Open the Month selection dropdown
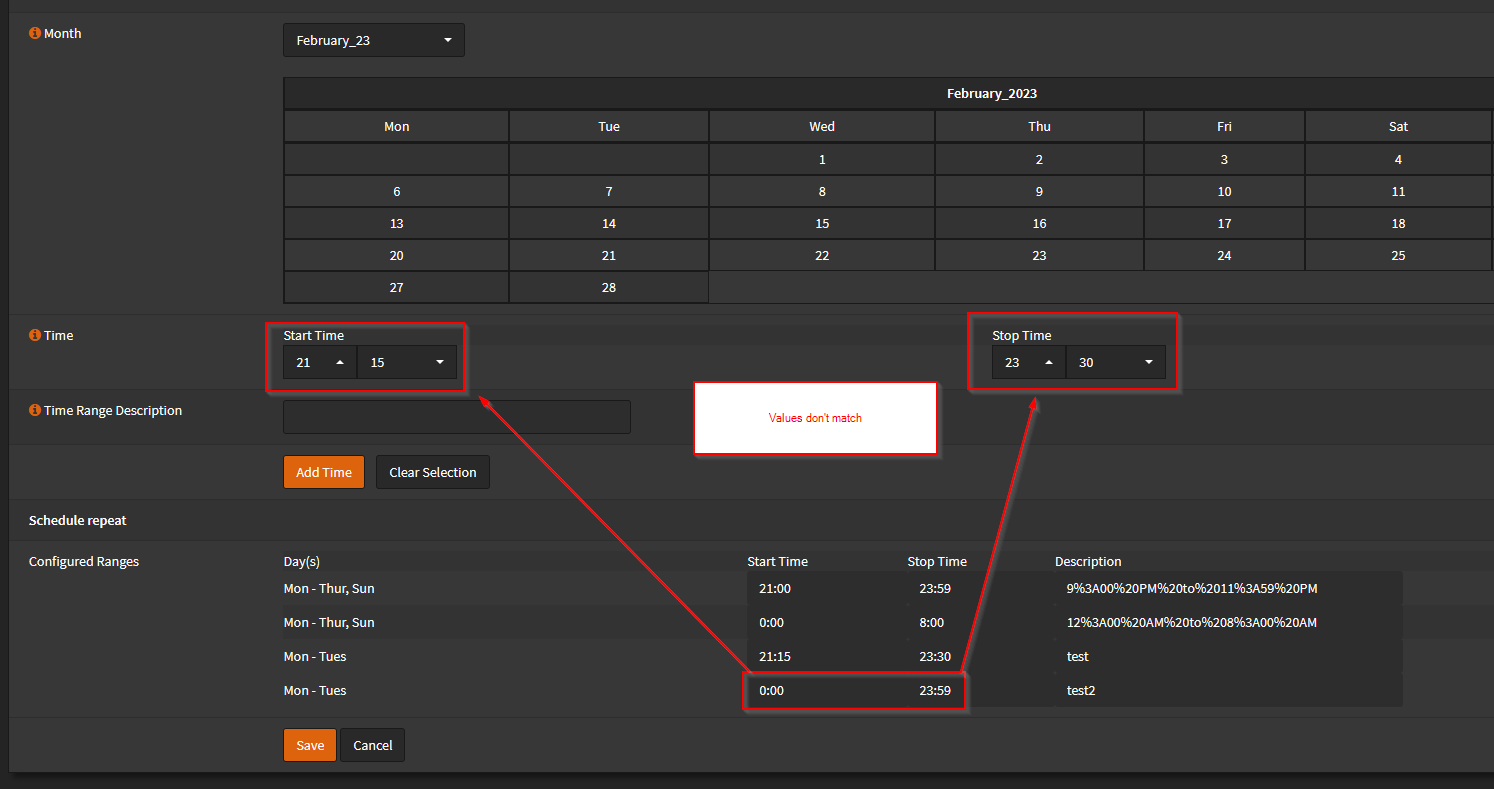 point(373,40)
